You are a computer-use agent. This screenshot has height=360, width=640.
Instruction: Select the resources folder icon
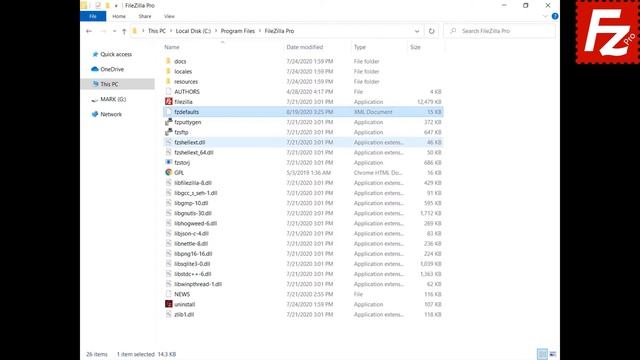(168, 82)
